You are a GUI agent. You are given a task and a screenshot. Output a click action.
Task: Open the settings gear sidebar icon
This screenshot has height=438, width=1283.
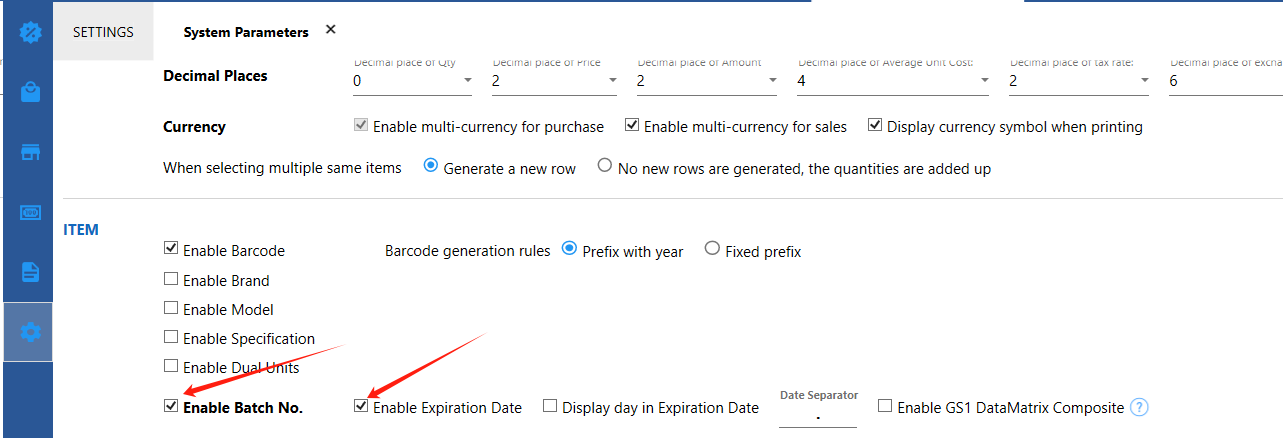pos(30,331)
